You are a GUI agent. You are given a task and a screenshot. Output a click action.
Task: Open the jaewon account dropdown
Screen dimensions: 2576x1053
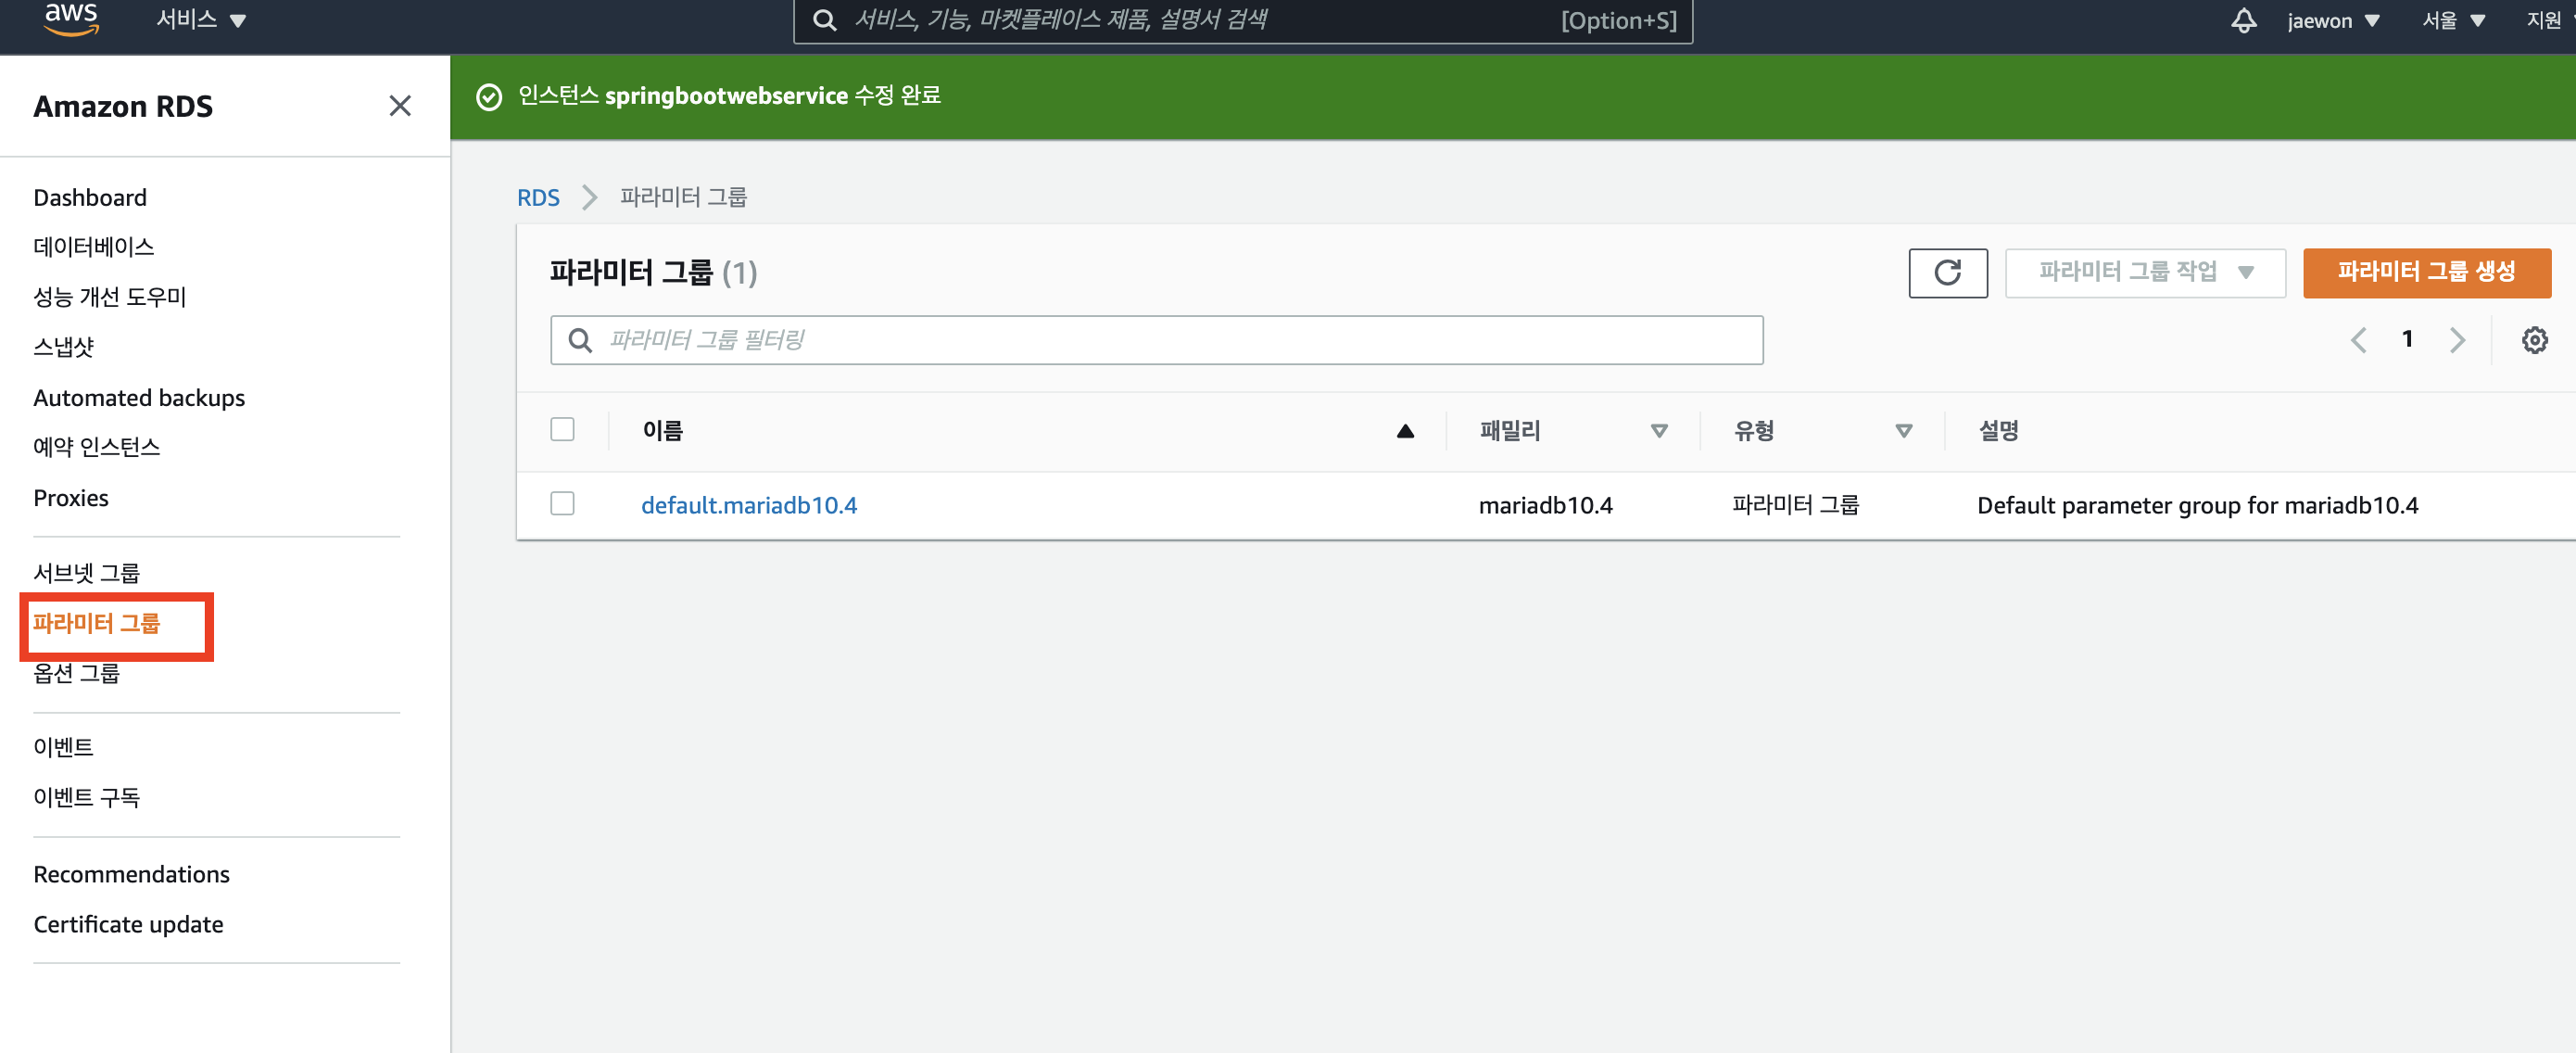(x=2332, y=21)
